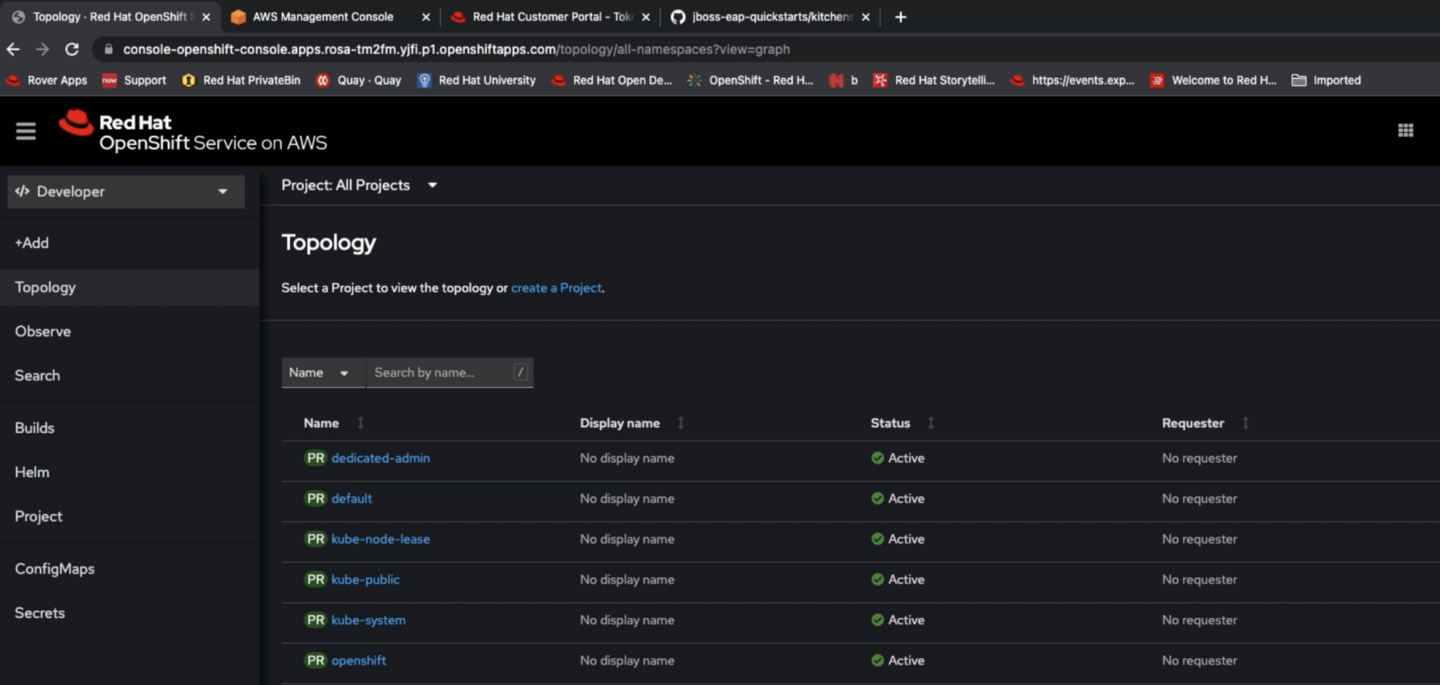Sort by Status column sort icon
The width and height of the screenshot is (1440, 685).
(931, 423)
